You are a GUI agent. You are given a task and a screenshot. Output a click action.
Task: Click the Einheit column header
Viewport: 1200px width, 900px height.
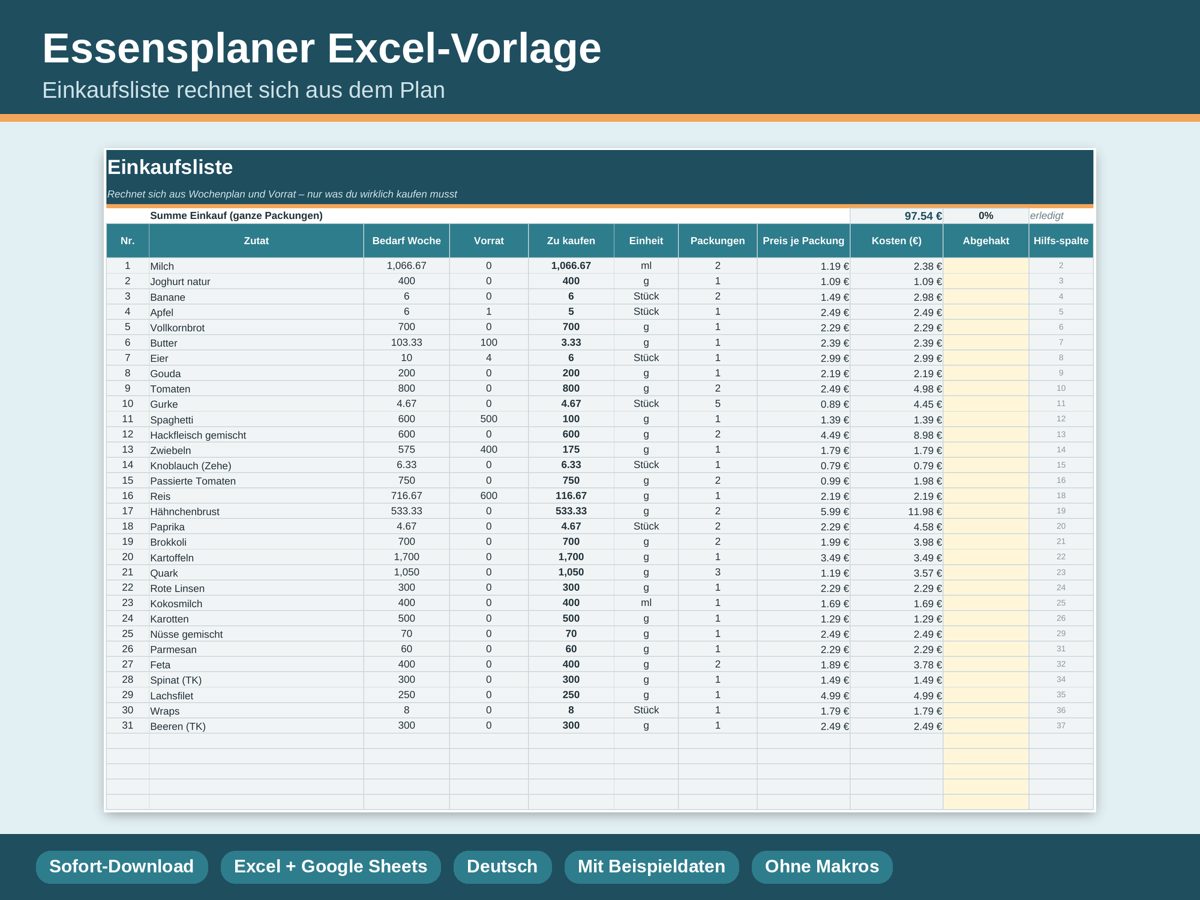click(x=646, y=241)
